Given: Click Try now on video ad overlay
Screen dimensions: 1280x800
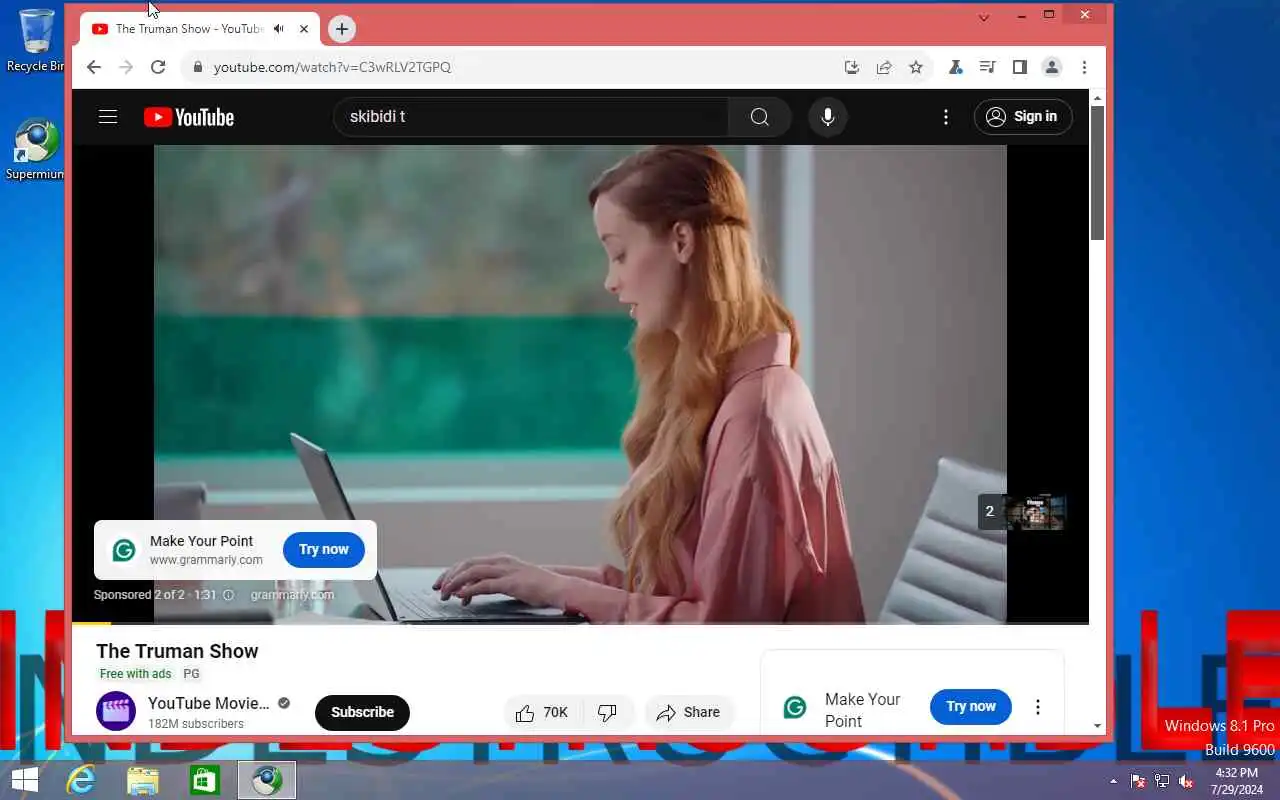Looking at the screenshot, I should pyautogui.click(x=324, y=549).
